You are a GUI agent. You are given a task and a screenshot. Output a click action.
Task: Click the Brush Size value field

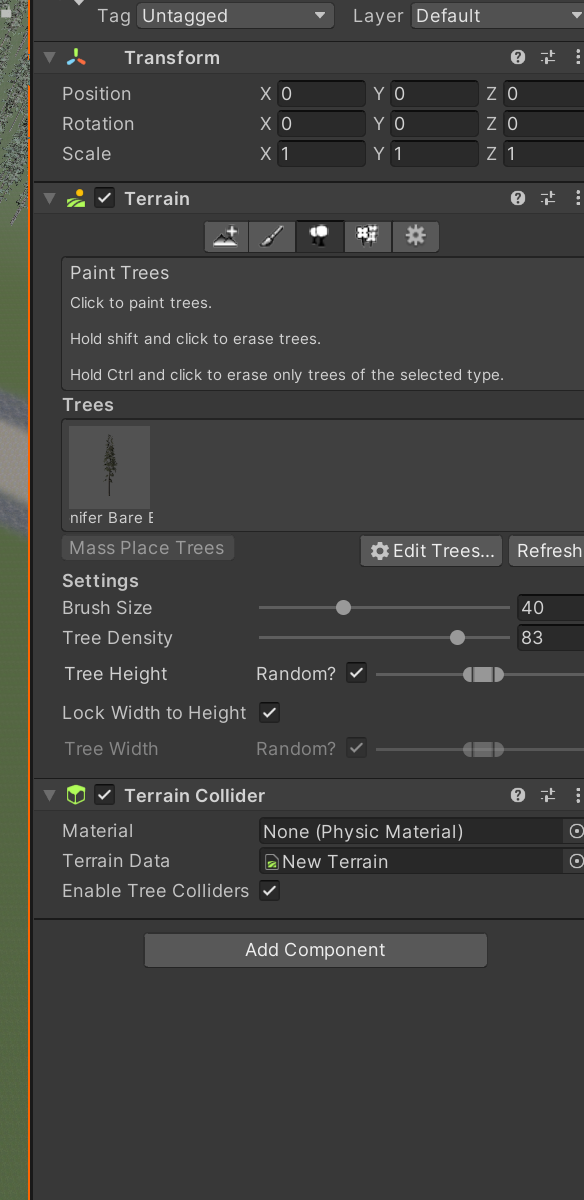[x=550, y=608]
